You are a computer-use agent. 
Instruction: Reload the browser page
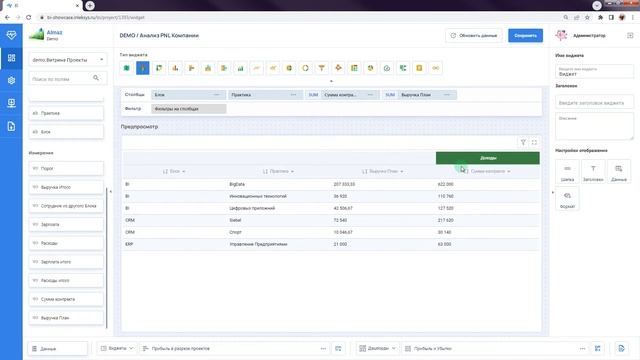[28, 17]
